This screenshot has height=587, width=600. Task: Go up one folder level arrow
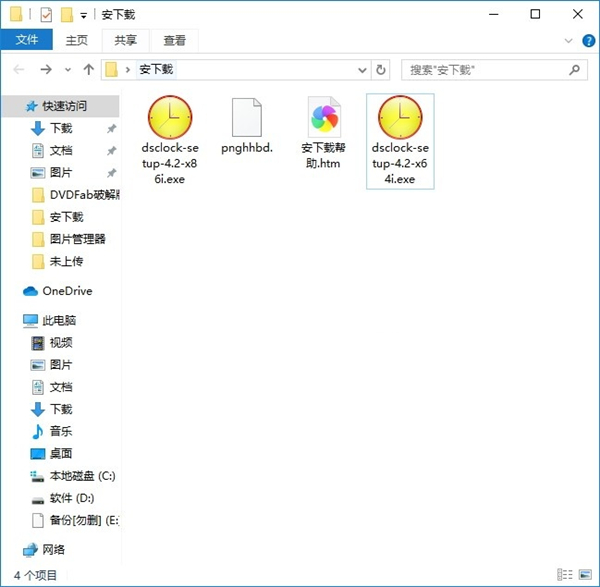pyautogui.click(x=89, y=70)
